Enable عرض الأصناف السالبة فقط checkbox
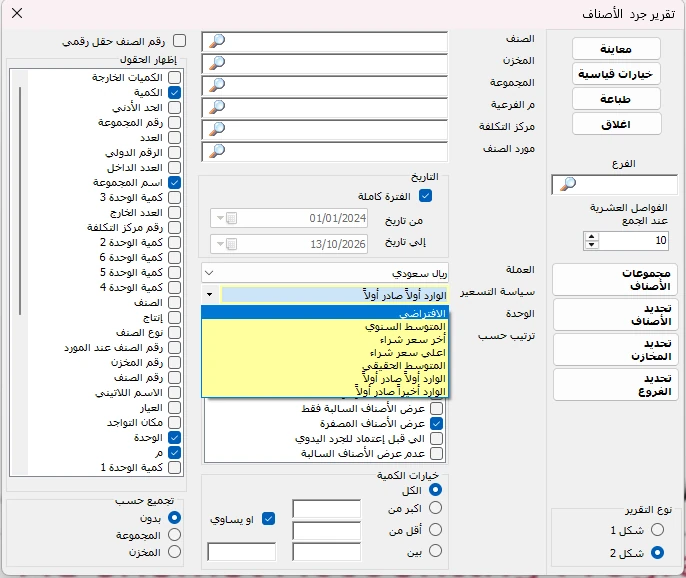 coord(437,408)
